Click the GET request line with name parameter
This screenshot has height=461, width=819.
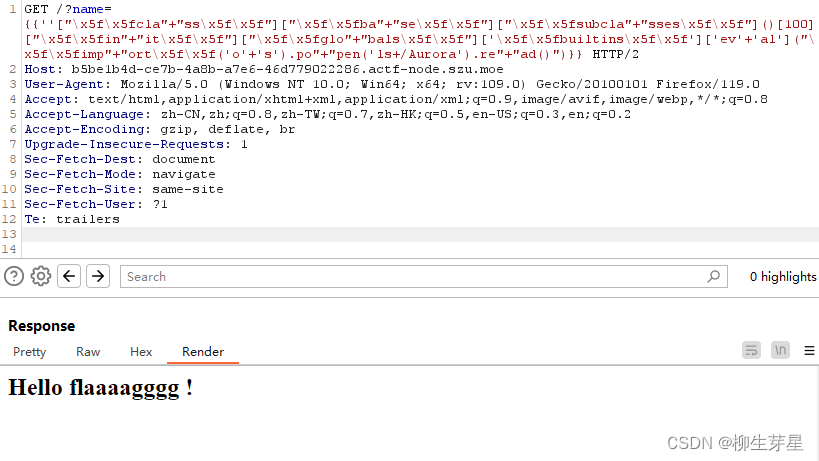(x=419, y=32)
